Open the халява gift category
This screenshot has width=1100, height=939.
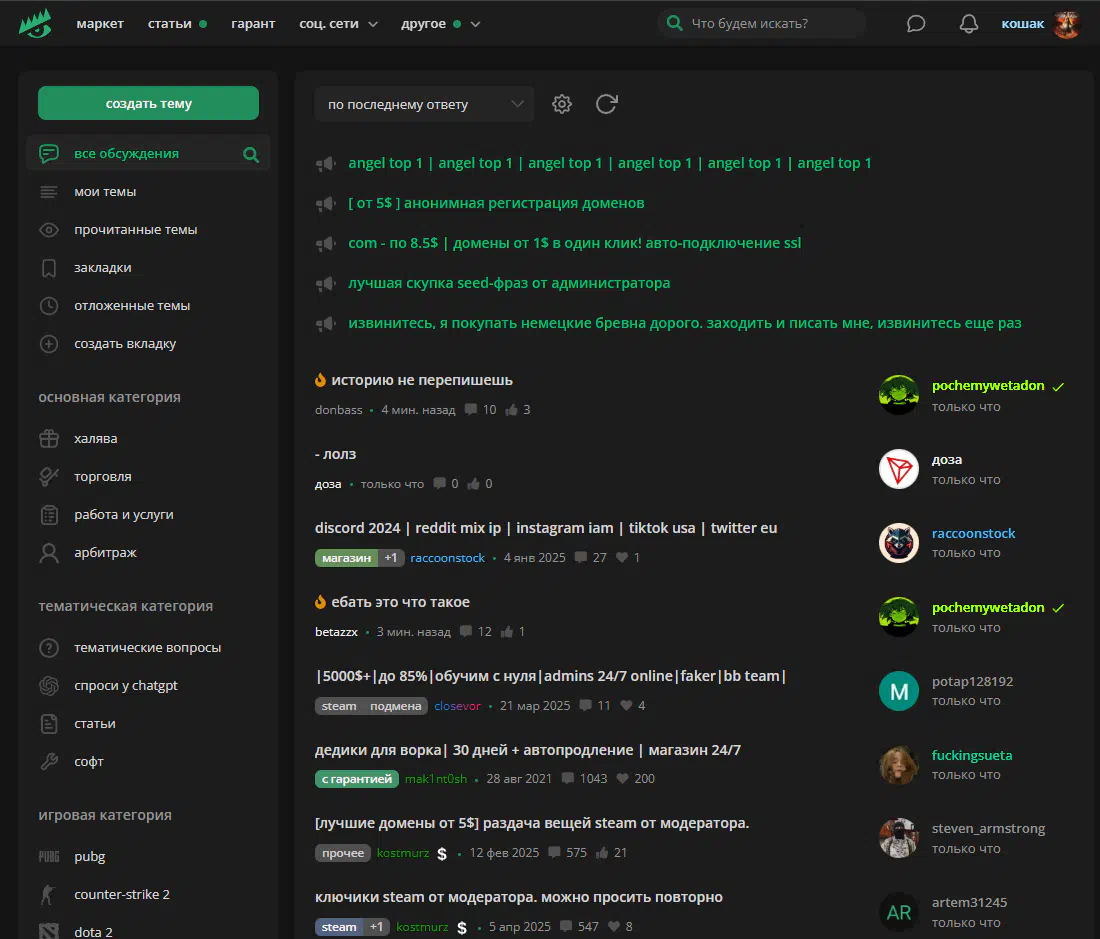(x=95, y=439)
